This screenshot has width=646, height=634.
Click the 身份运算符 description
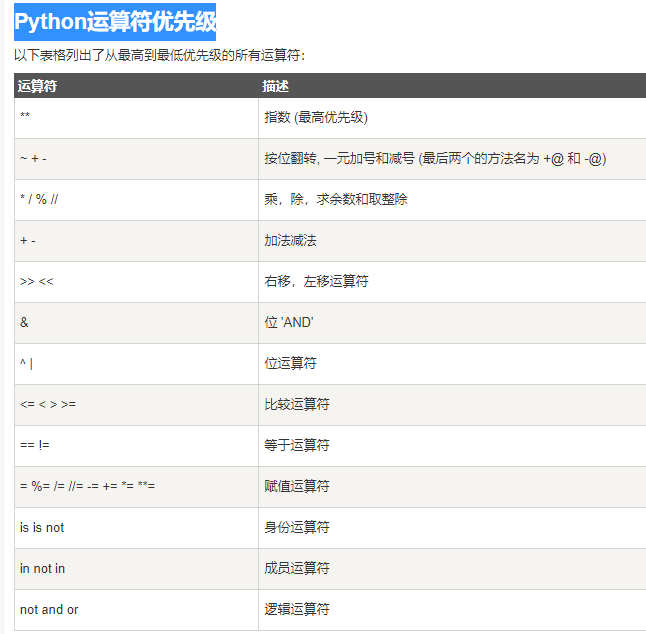(297, 527)
